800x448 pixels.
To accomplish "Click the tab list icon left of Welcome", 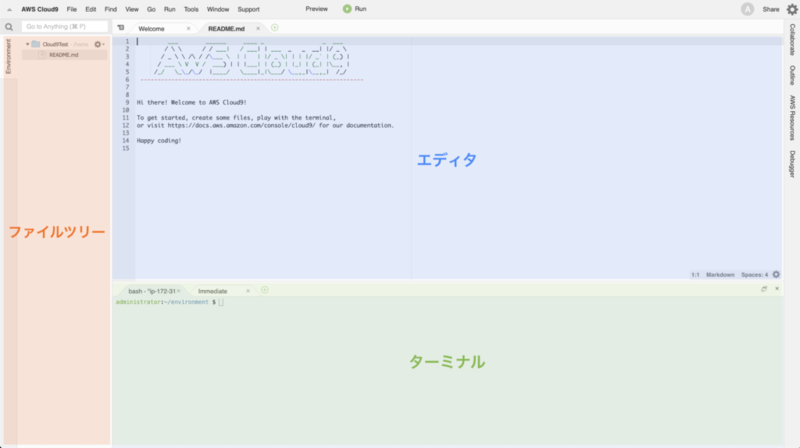I will [121, 28].
